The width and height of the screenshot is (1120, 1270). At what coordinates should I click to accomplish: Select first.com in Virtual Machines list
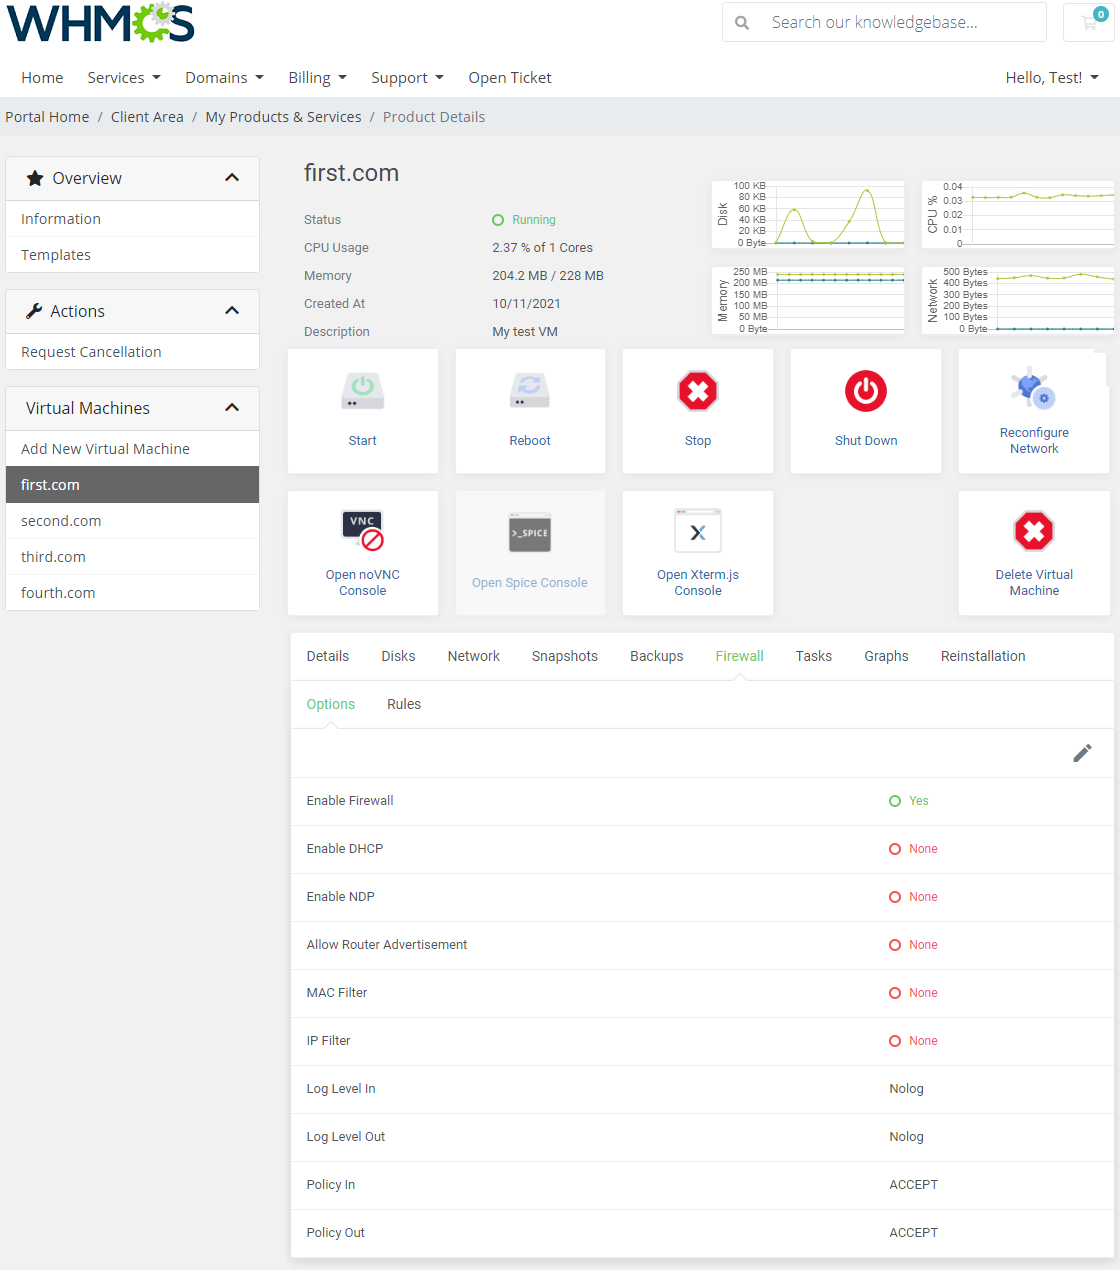coord(132,485)
